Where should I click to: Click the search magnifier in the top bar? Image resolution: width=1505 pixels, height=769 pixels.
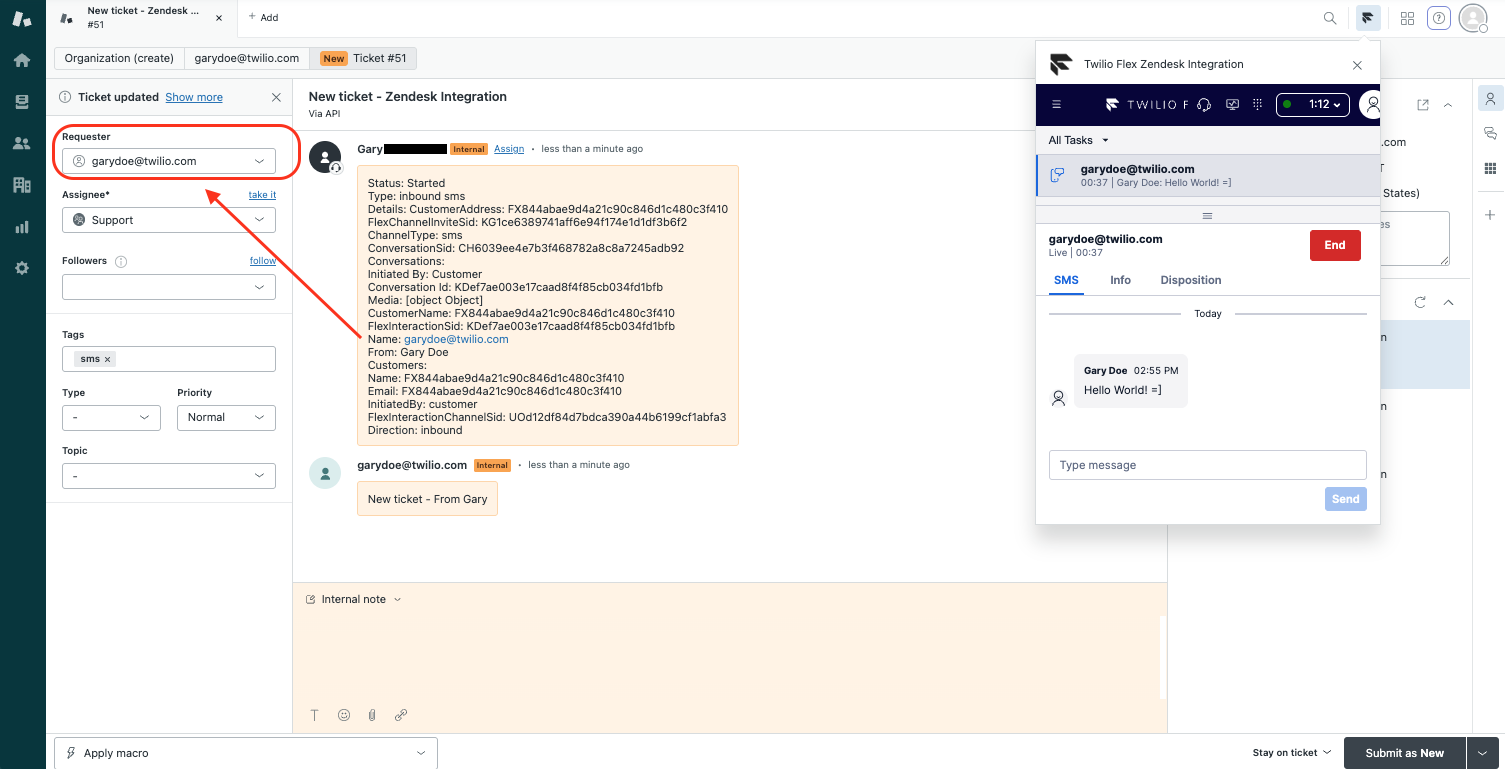point(1330,18)
